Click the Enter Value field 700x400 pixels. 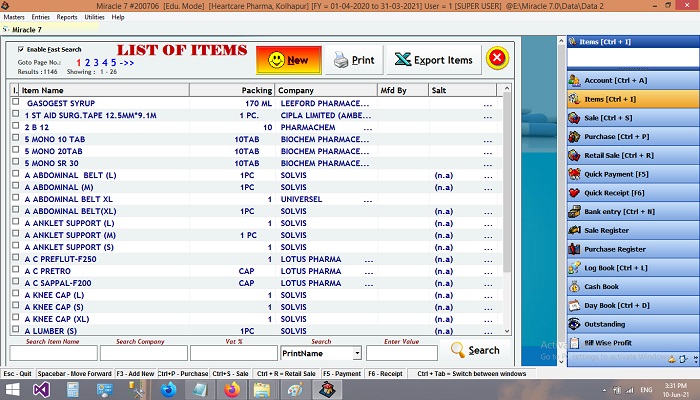pyautogui.click(x=402, y=353)
